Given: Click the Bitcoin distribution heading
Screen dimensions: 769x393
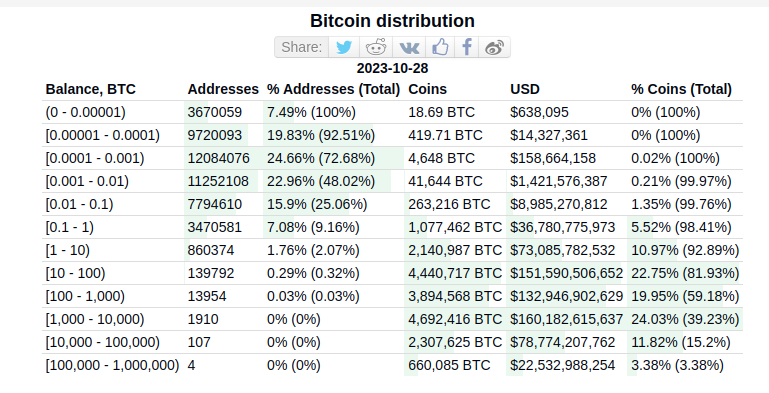Looking at the screenshot, I should 392,21.
